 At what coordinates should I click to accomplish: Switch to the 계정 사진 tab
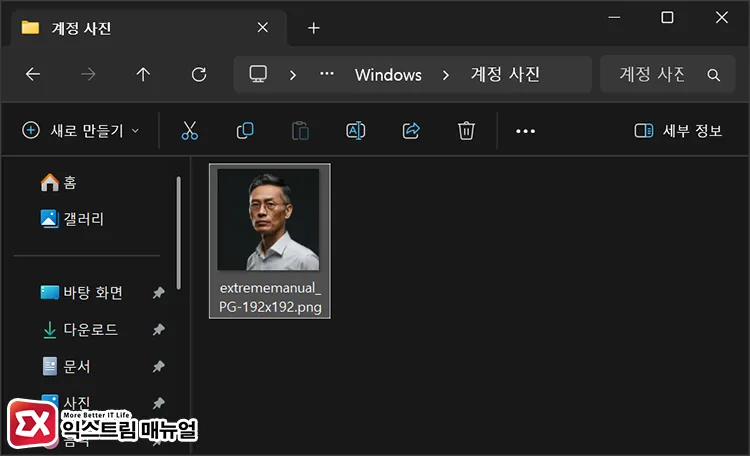pyautogui.click(x=148, y=28)
